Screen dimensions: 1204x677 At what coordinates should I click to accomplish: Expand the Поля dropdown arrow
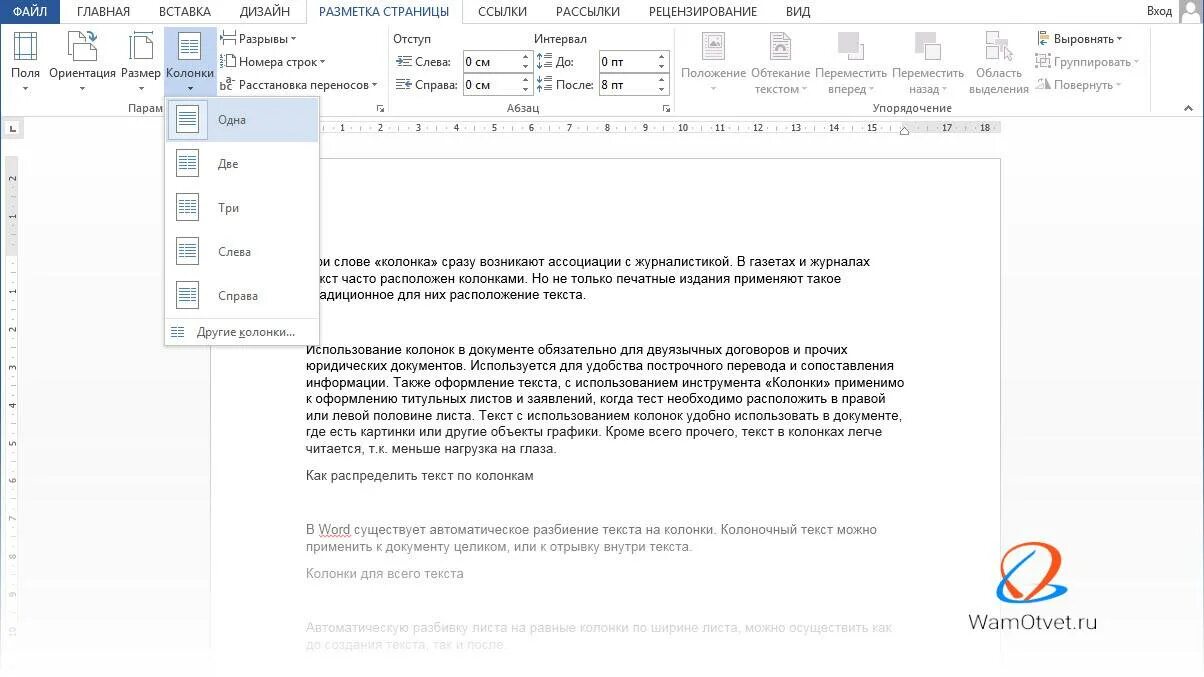pyautogui.click(x=25, y=89)
